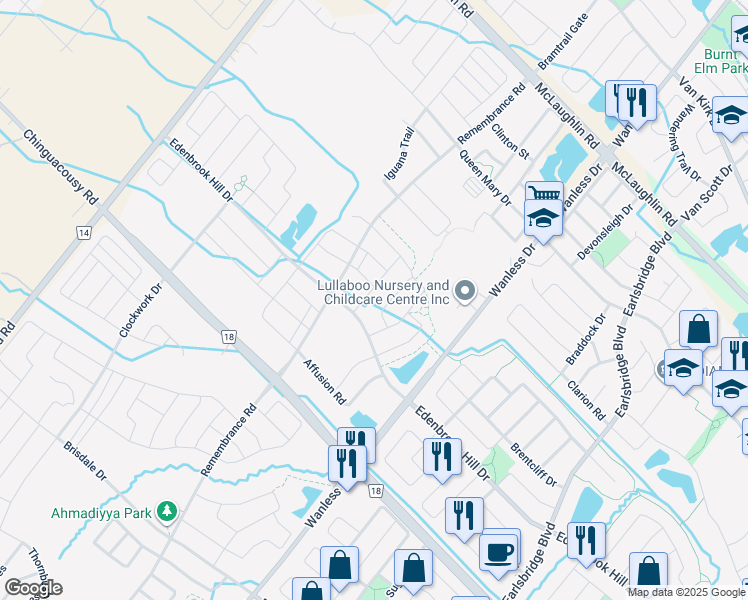Click the Google logo
The image size is (748, 600).
[33, 587]
